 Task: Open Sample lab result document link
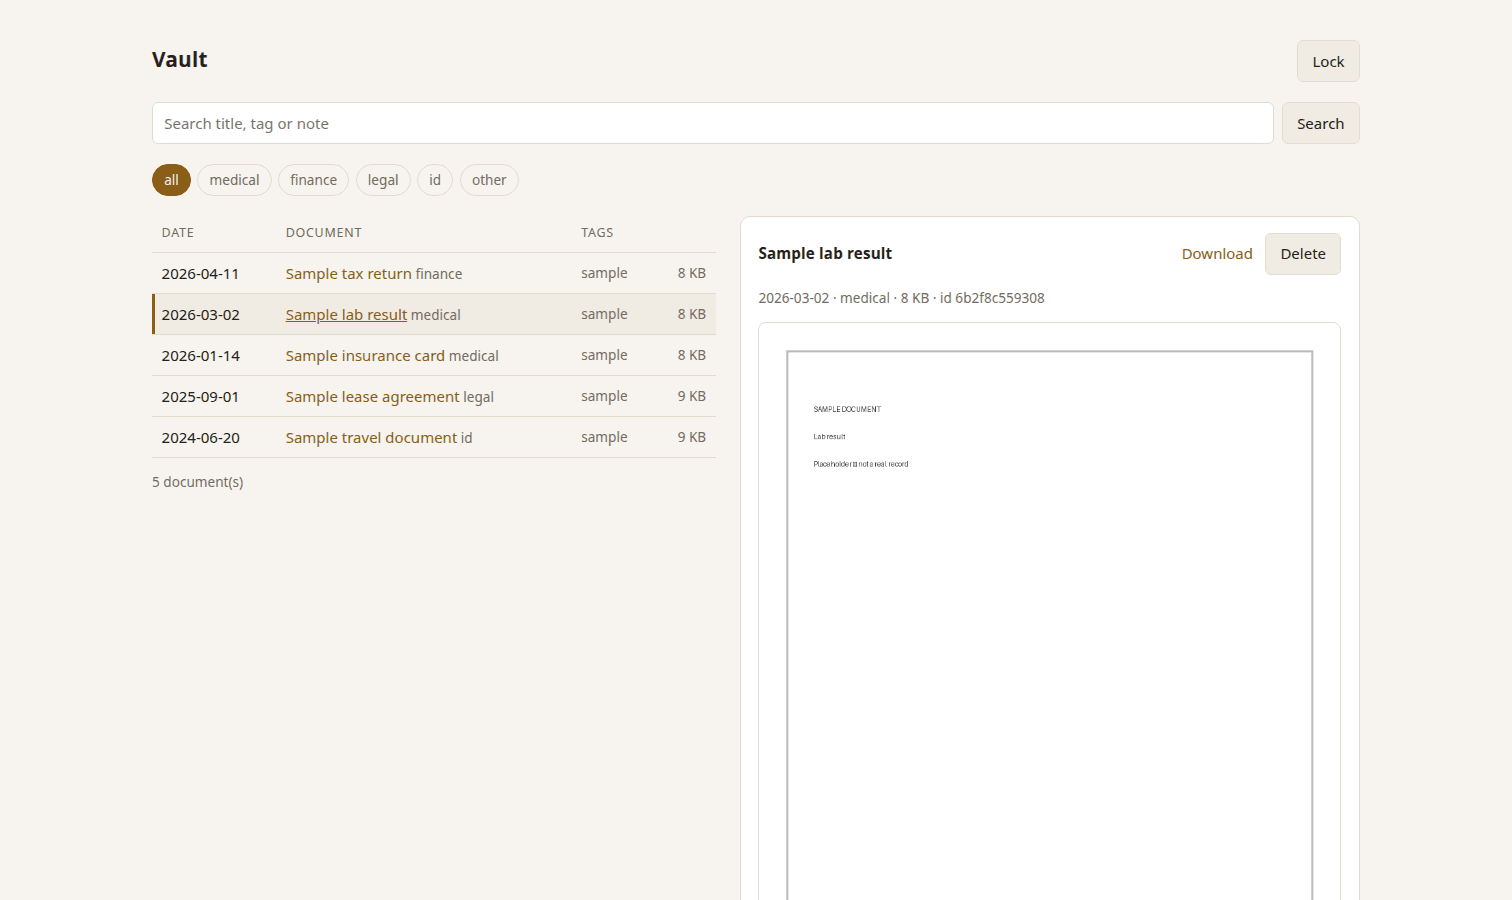tap(346, 315)
